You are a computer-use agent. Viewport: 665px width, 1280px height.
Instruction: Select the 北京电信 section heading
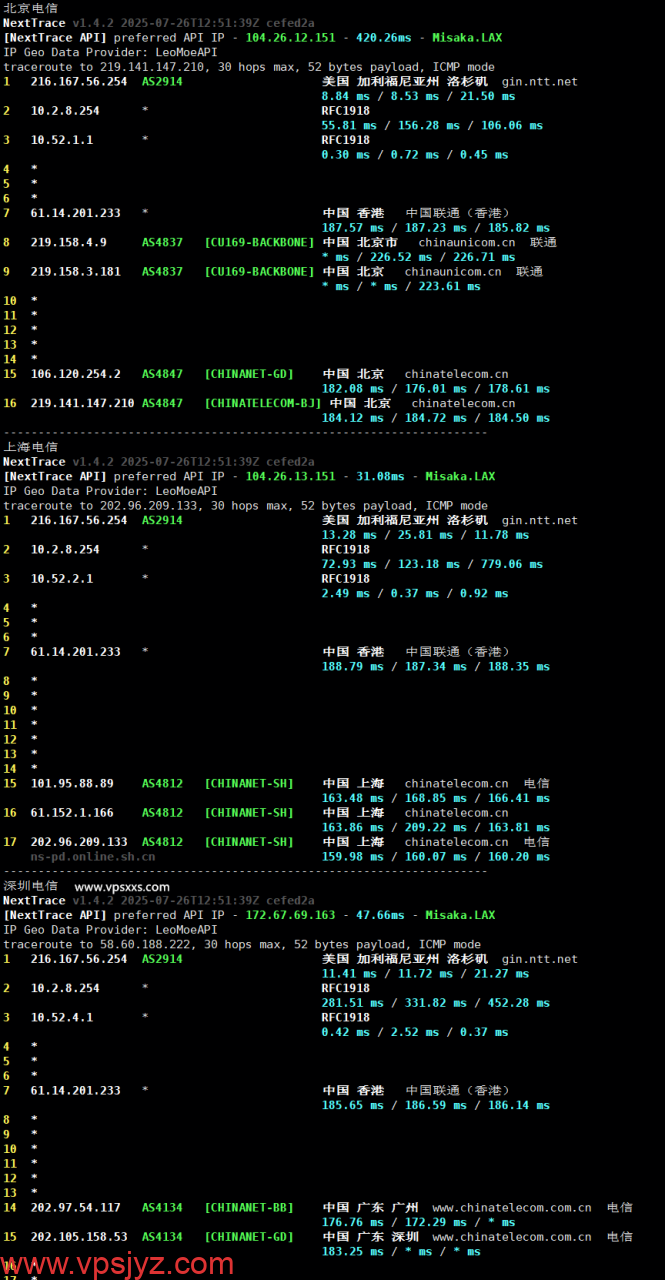pos(30,8)
